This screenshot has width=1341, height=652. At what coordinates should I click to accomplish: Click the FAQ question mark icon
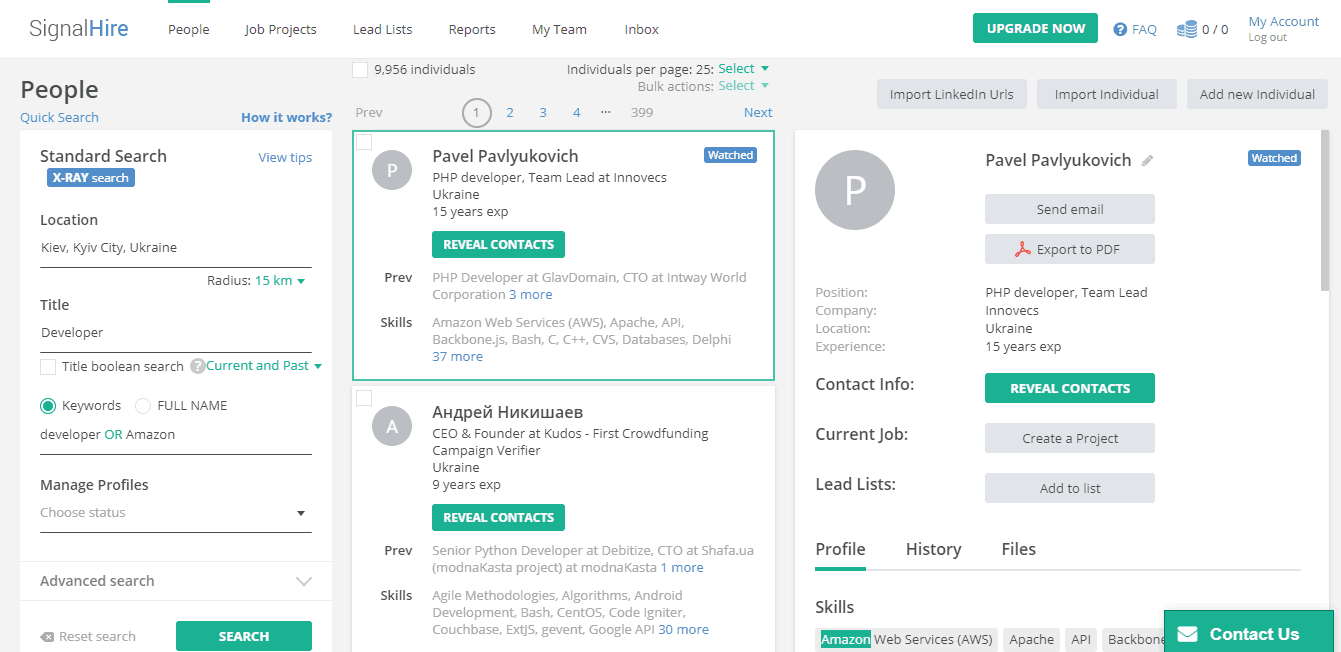(x=1120, y=30)
